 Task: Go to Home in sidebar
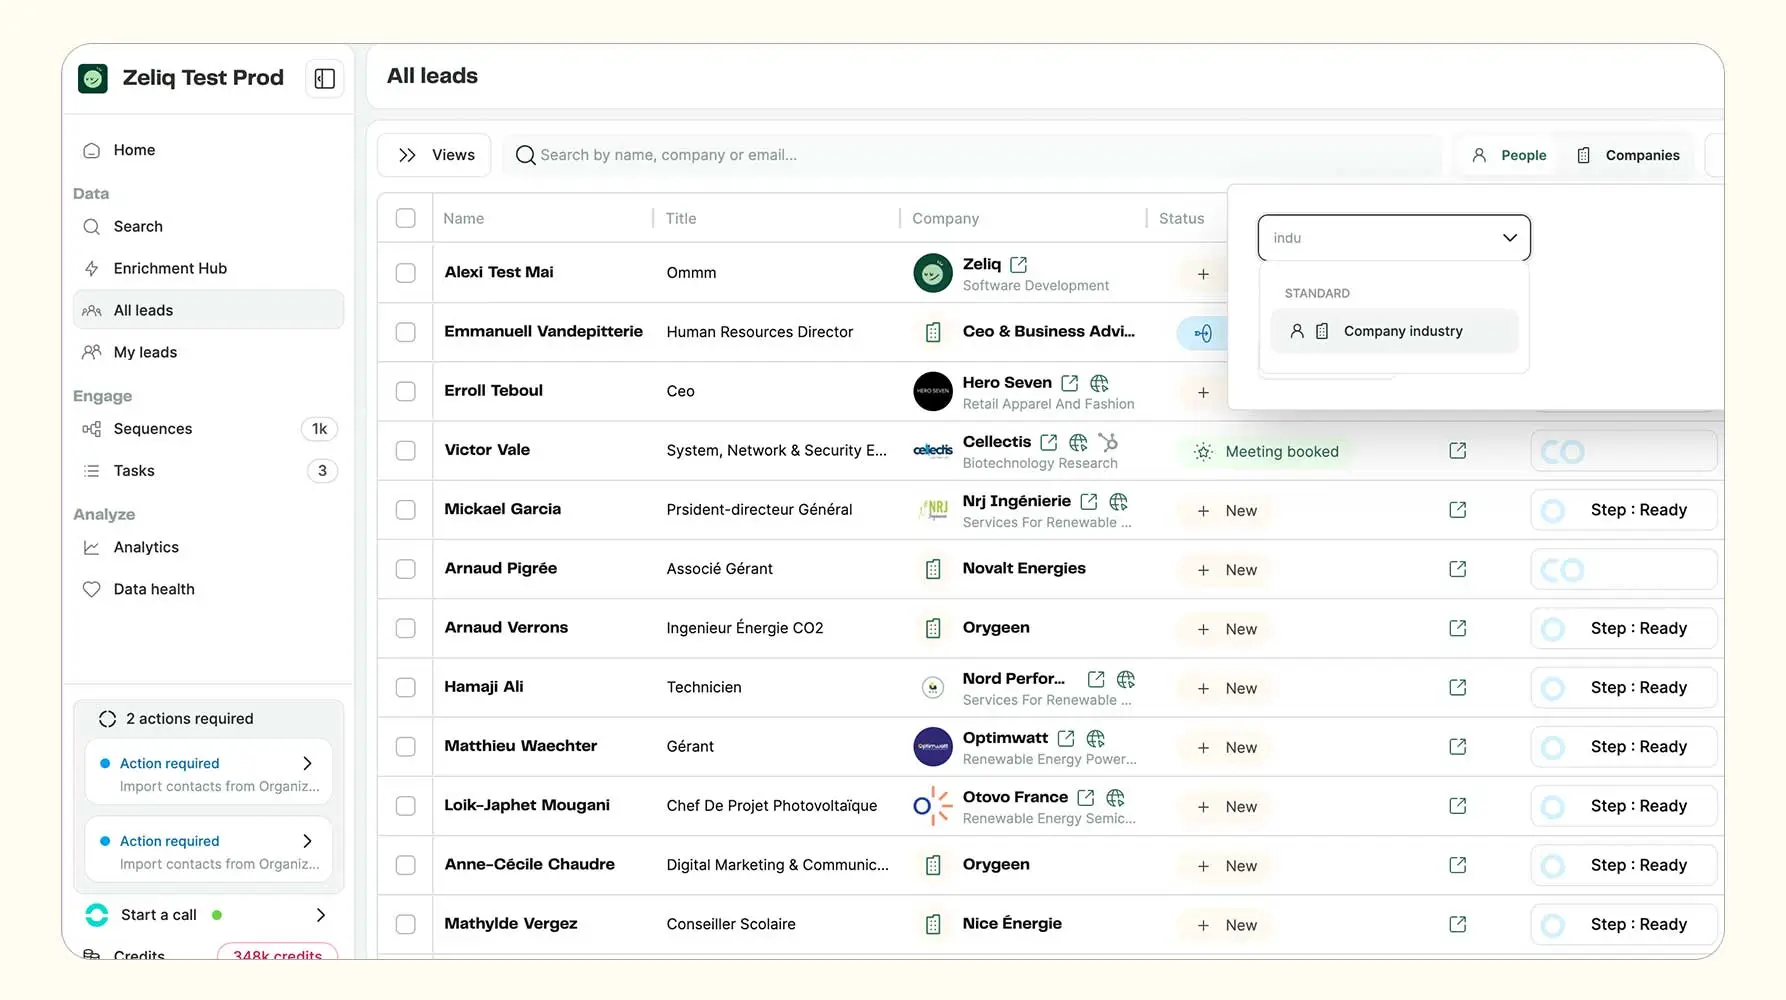click(x=208, y=150)
